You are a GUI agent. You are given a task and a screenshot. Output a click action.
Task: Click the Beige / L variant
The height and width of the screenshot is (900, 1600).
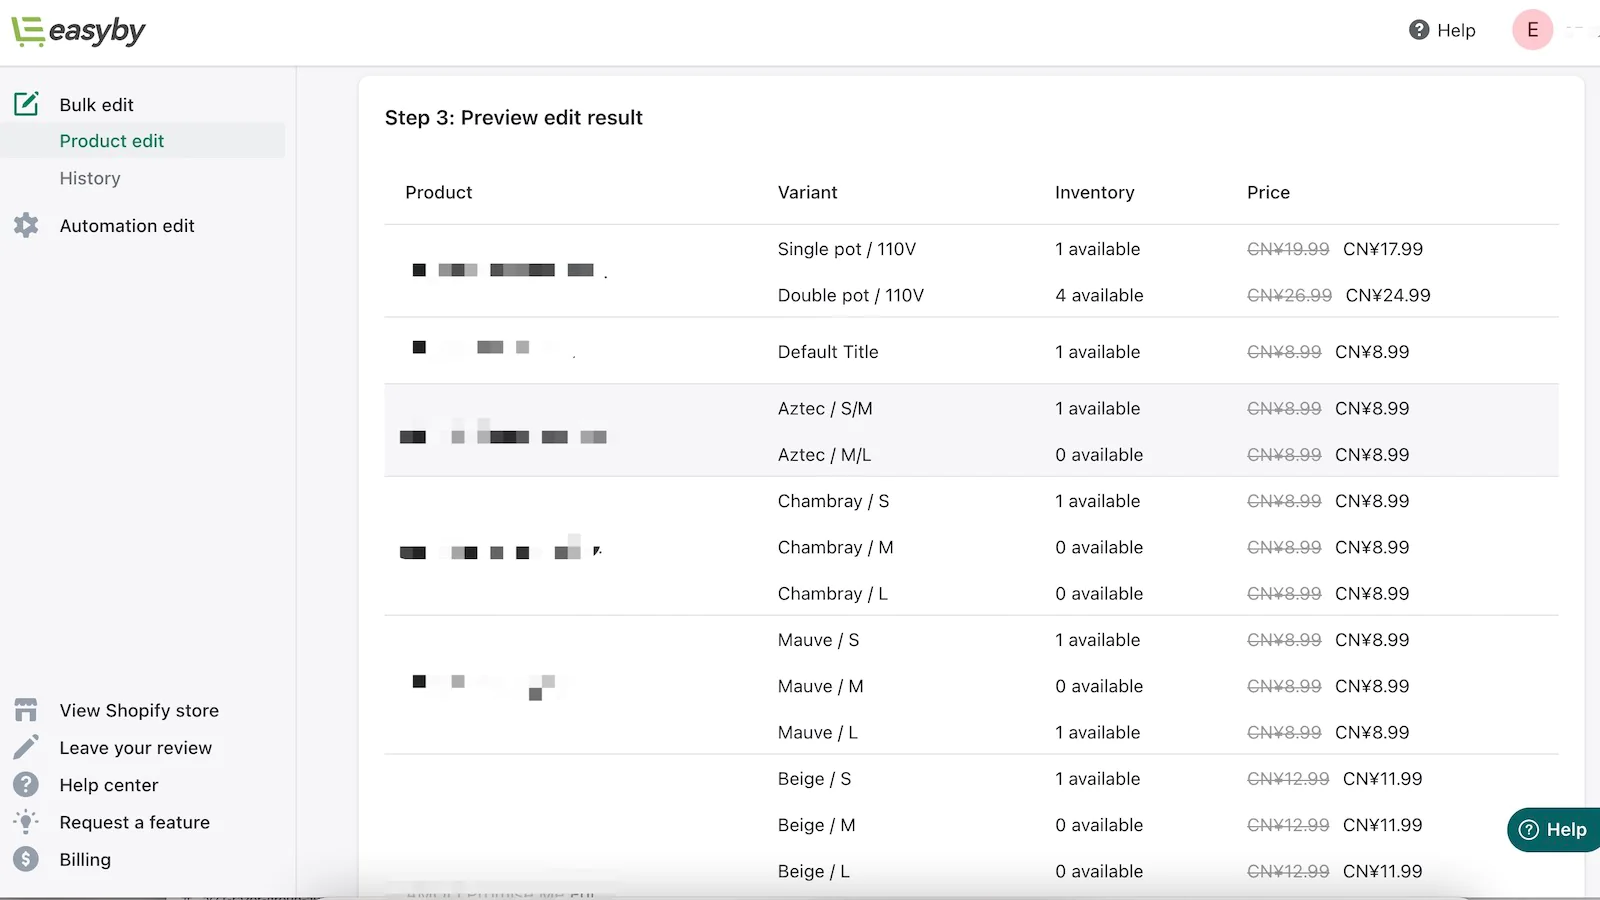click(x=814, y=872)
